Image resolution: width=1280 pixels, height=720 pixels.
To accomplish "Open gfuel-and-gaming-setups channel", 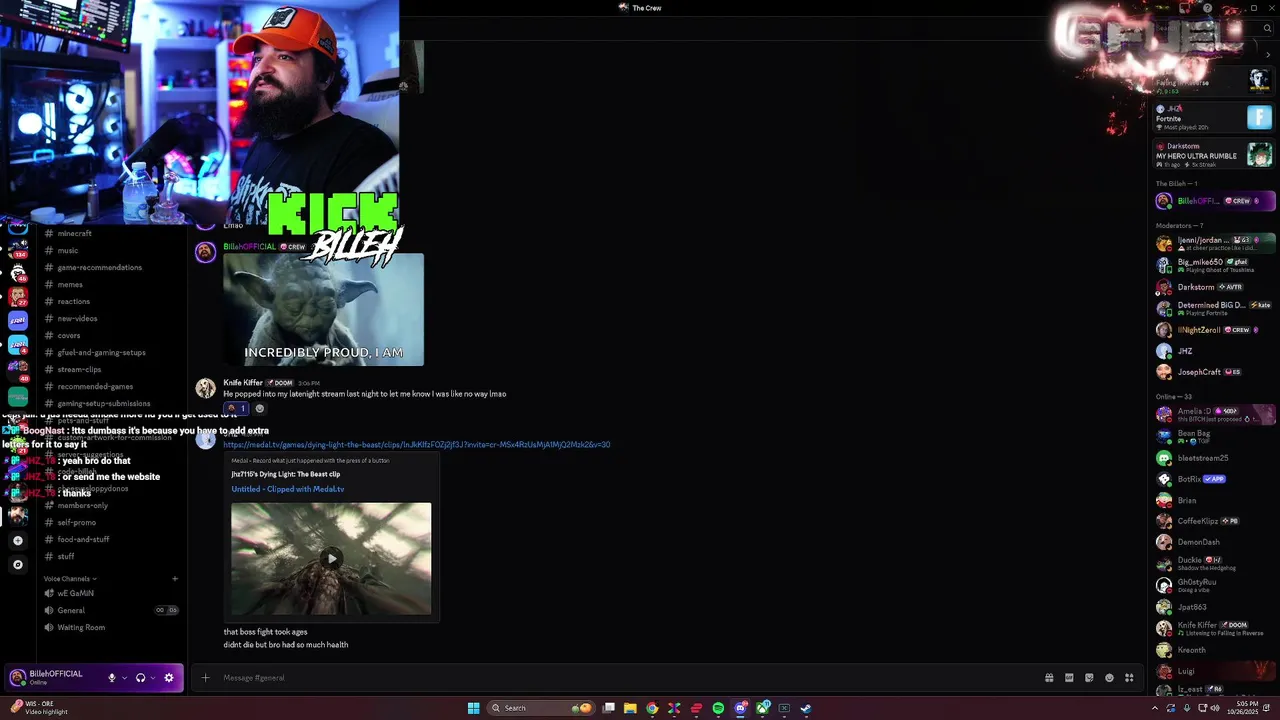I will coord(110,352).
